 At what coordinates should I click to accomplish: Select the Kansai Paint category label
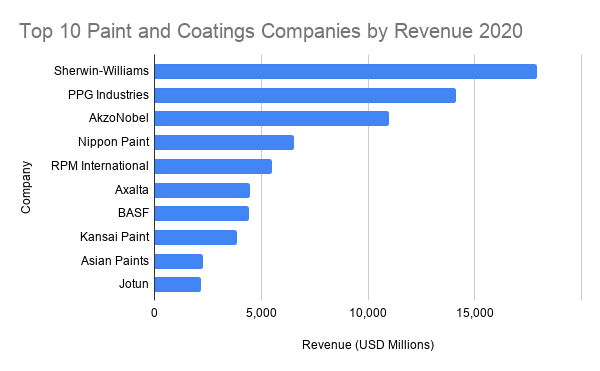pyautogui.click(x=114, y=237)
